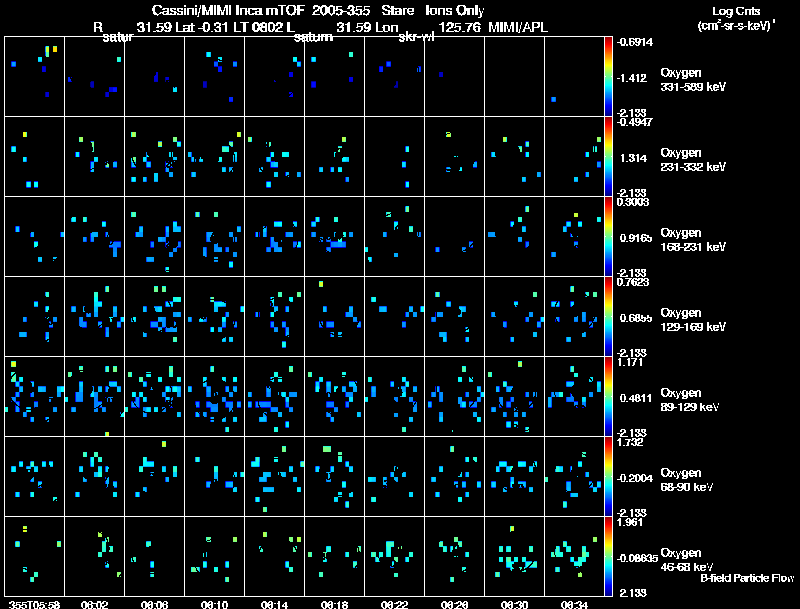The height and width of the screenshot is (609, 800).
Task: Click the '0.6855' color scale value
Action: coord(636,318)
